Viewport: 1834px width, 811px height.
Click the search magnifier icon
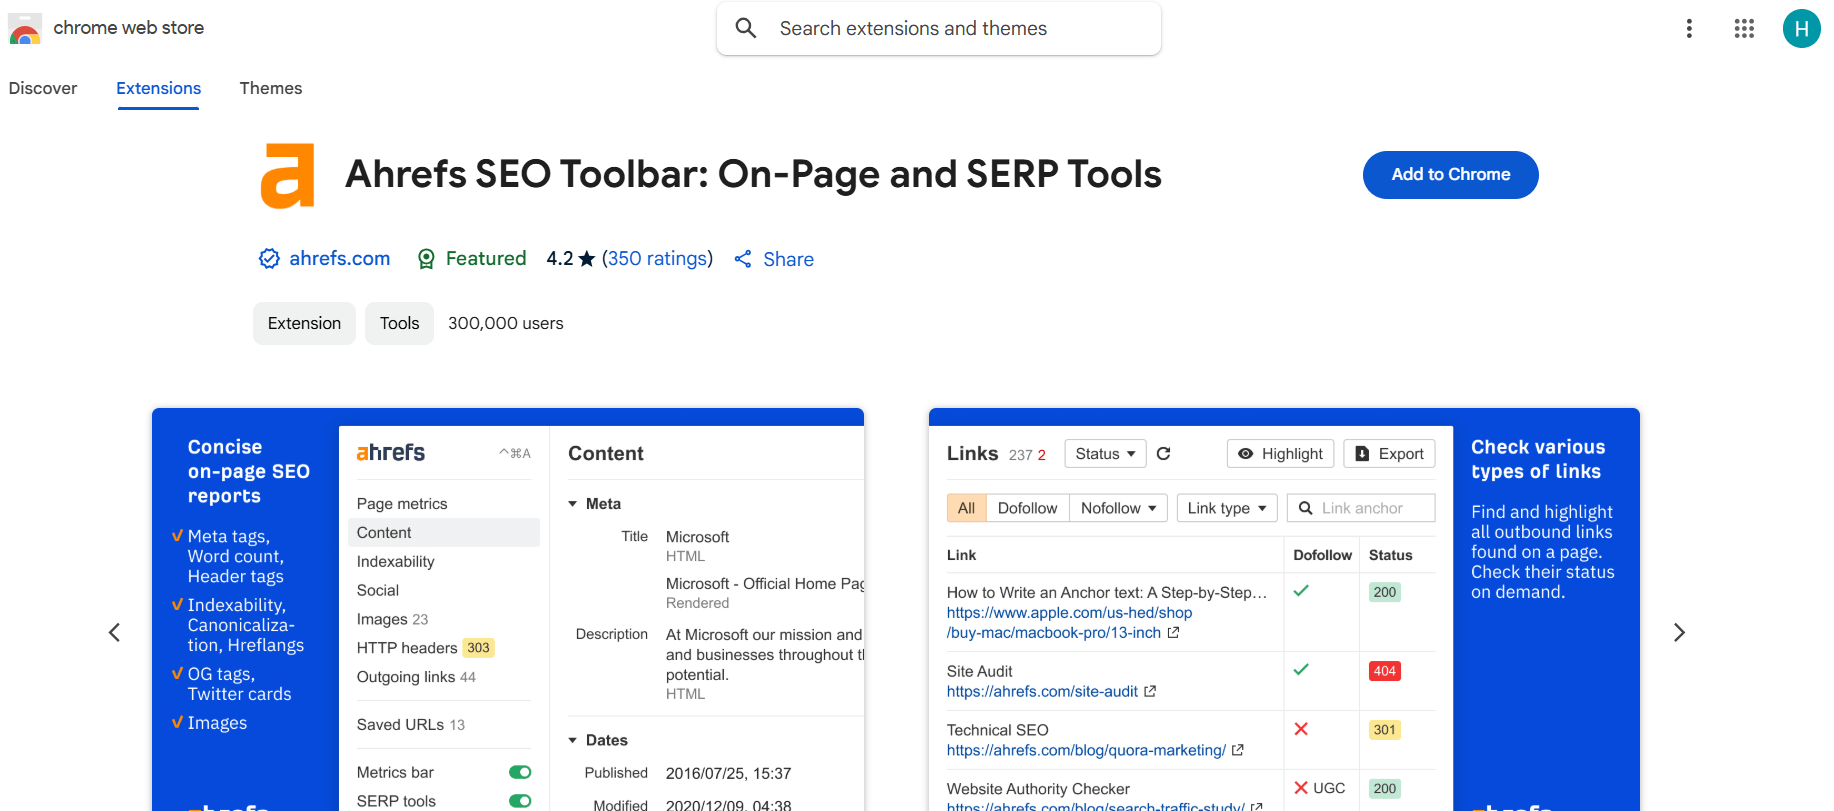tap(746, 28)
